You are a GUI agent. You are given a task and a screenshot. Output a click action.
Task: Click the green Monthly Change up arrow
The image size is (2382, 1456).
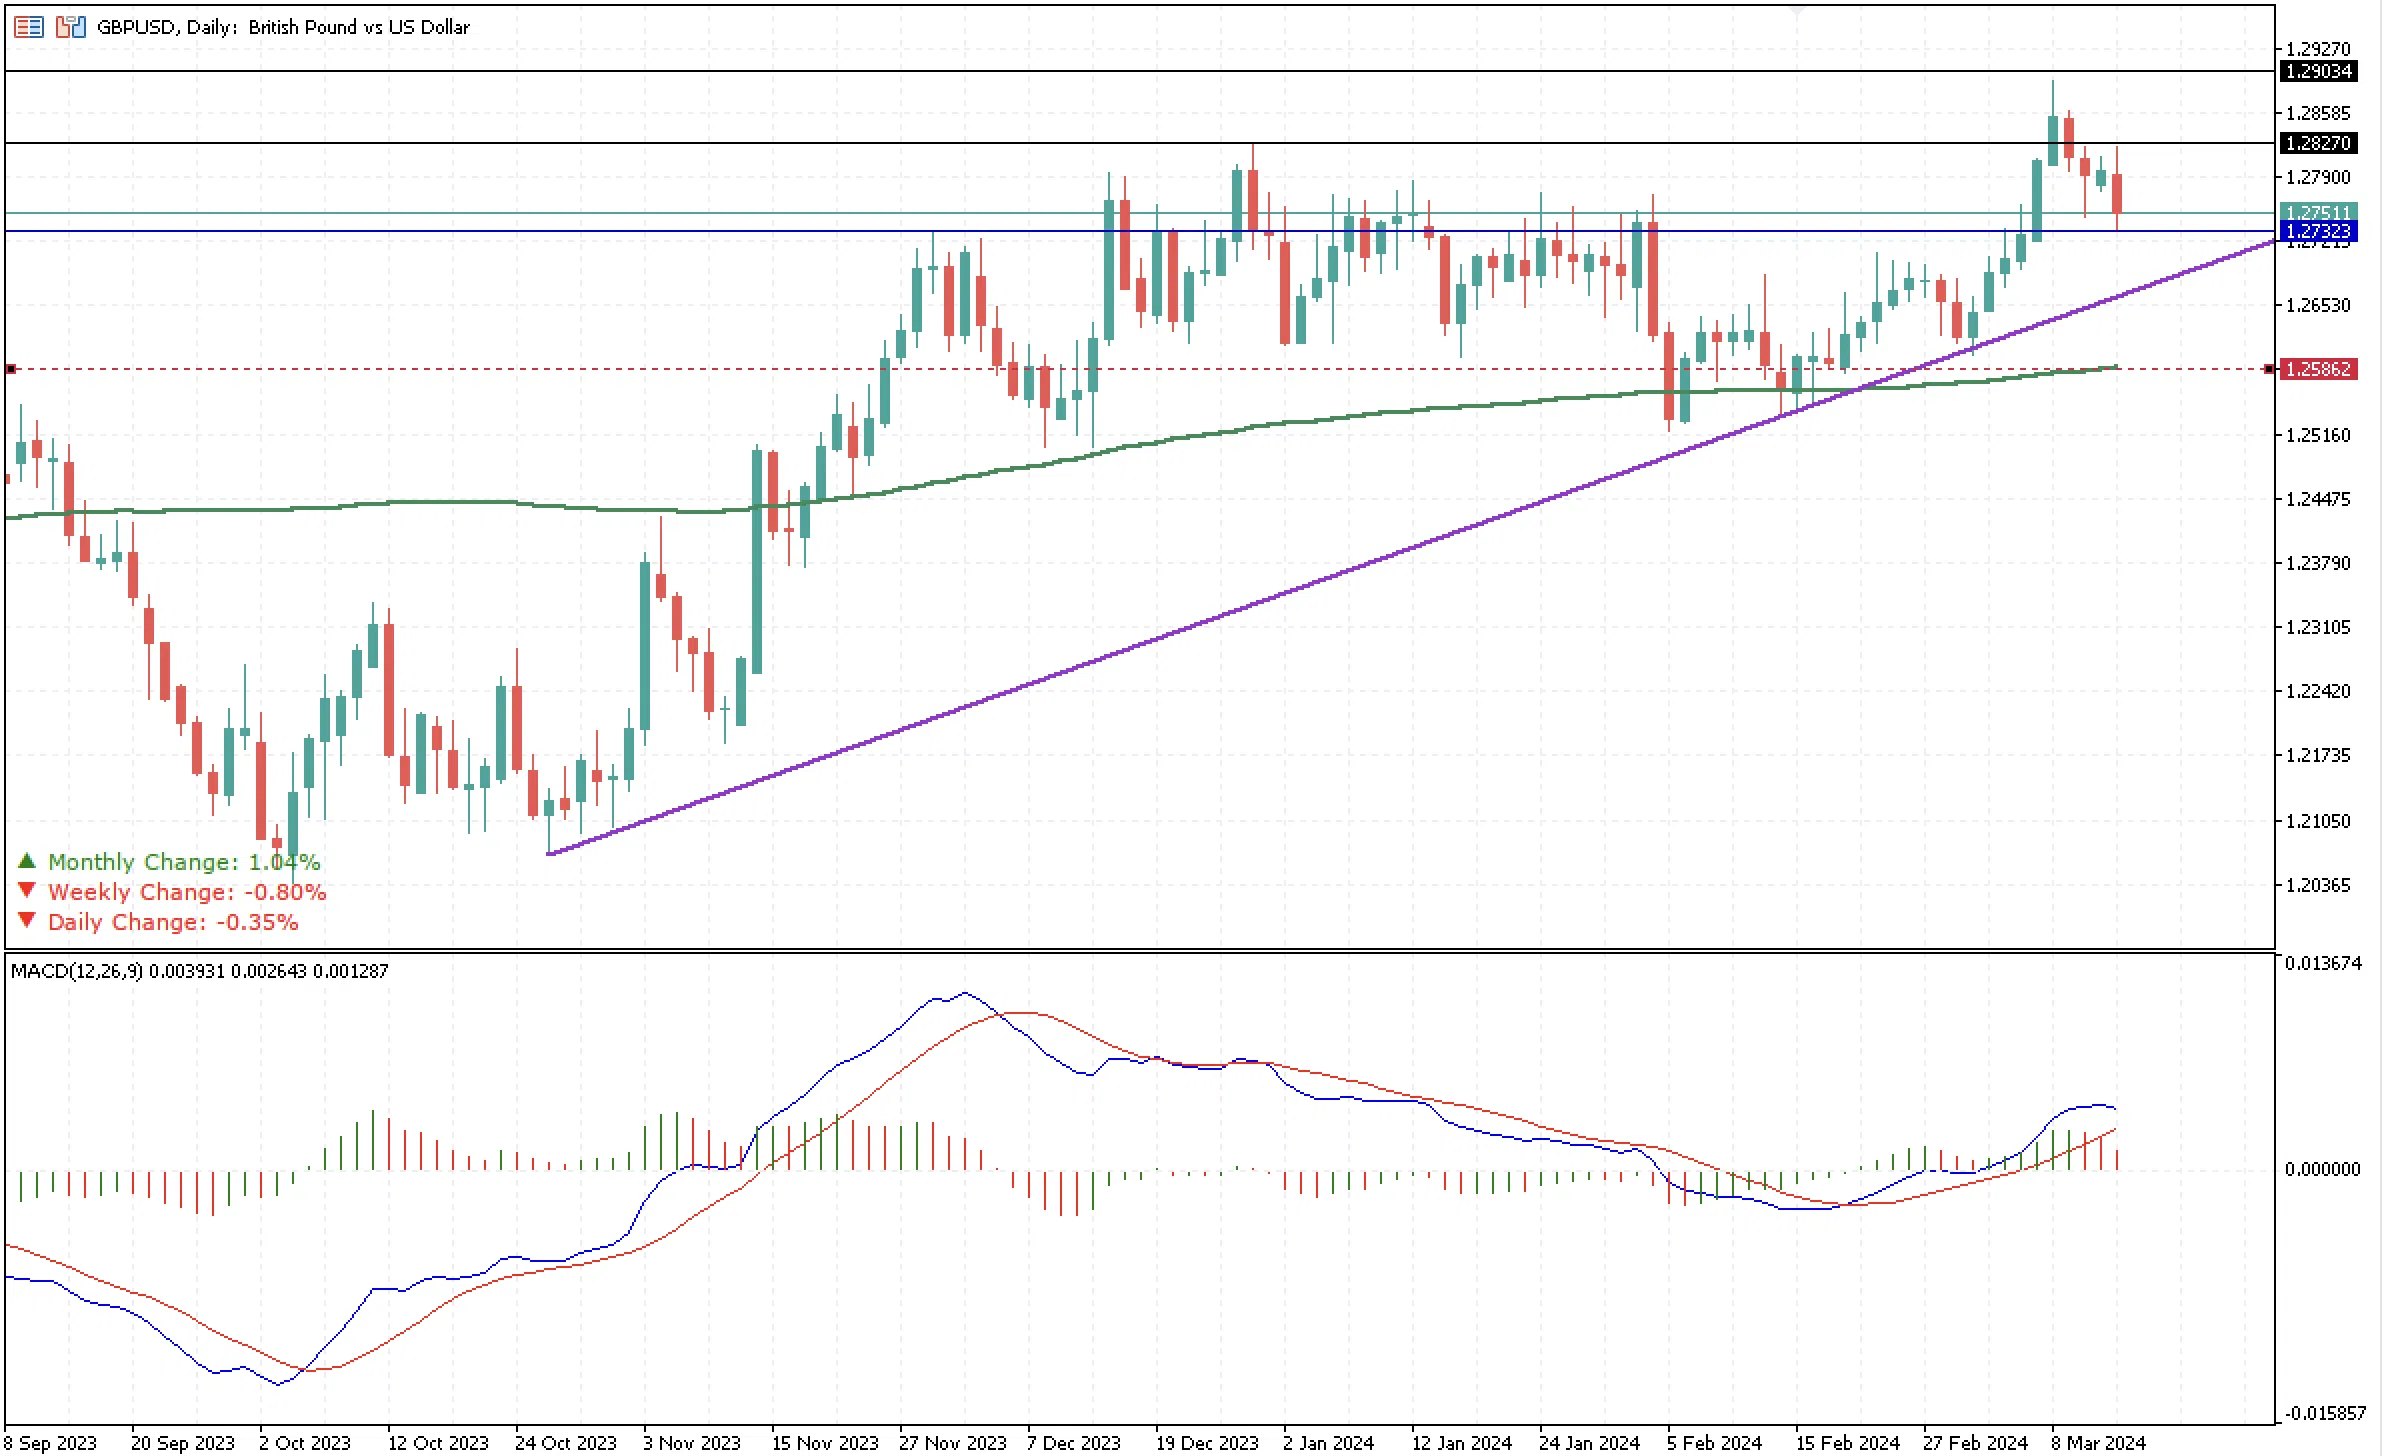pos(27,860)
